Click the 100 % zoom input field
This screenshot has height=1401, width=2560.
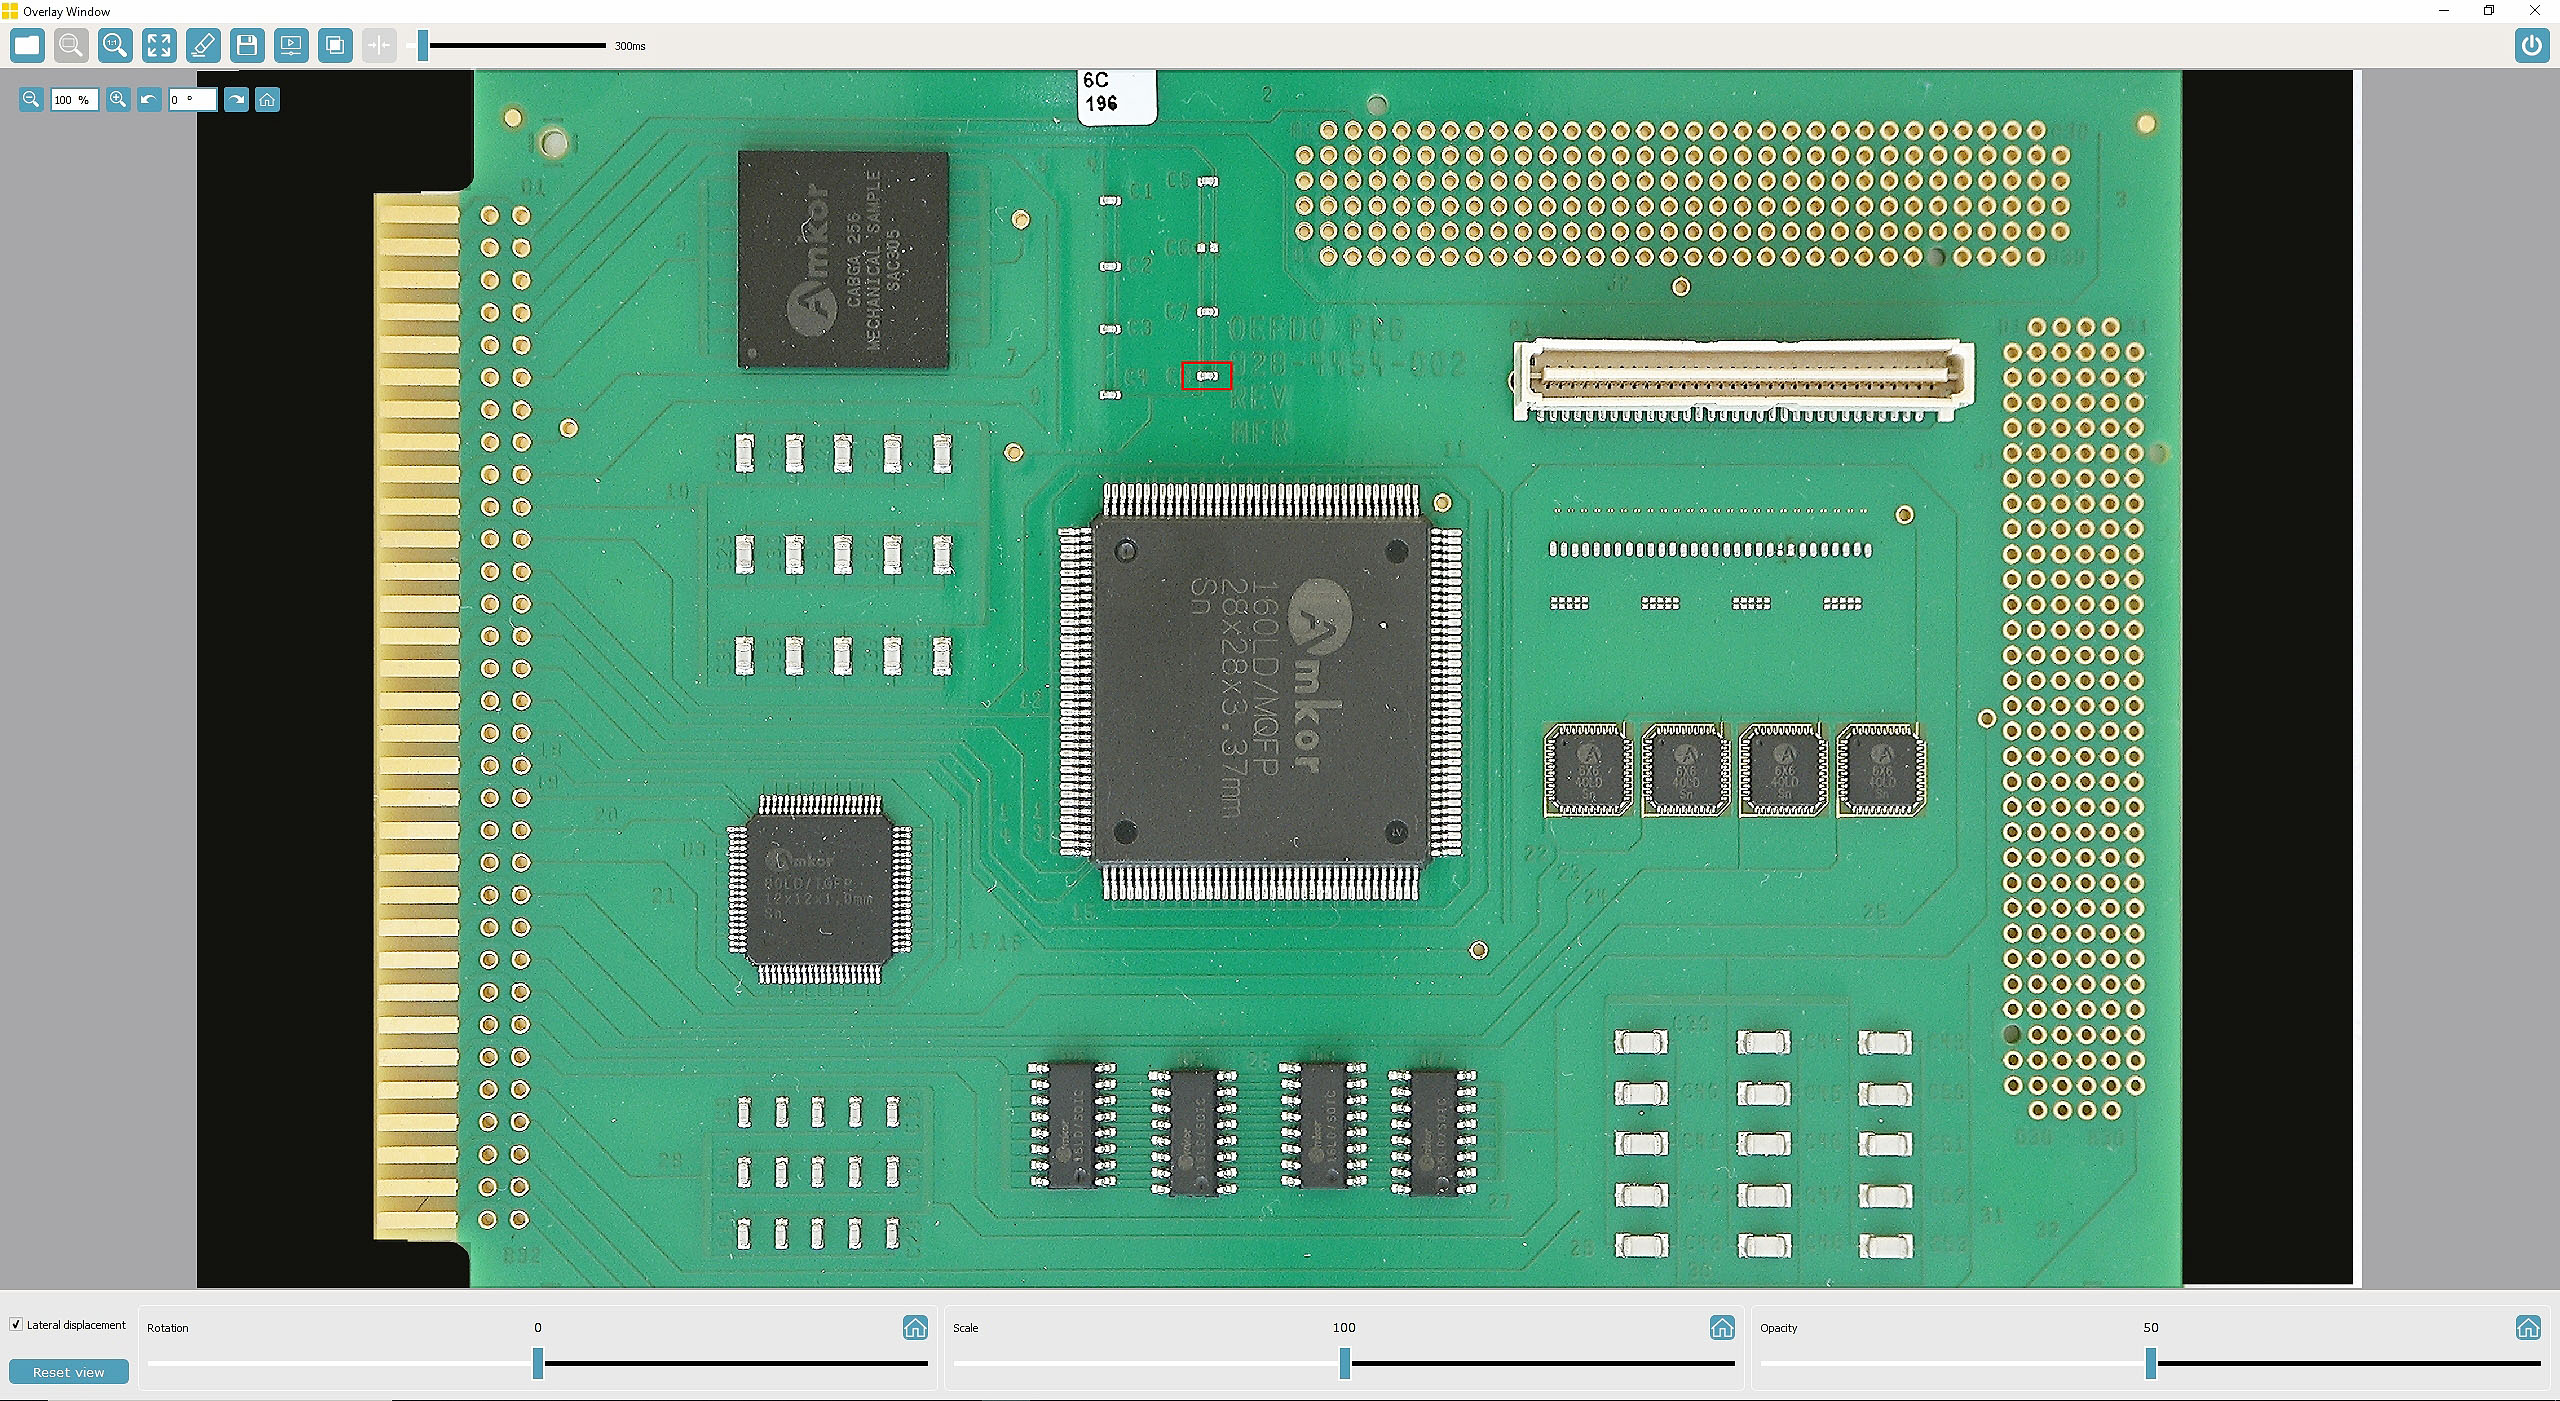74,99
